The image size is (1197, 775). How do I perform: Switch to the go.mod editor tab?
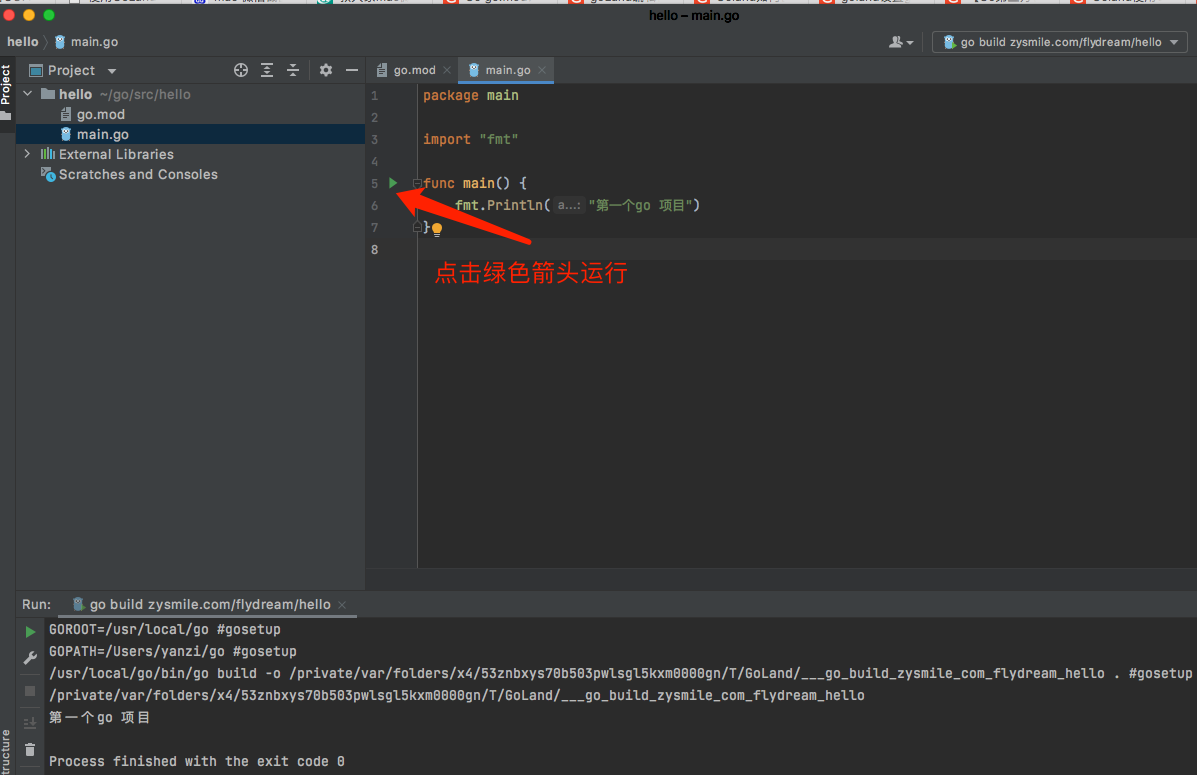[x=406, y=70]
